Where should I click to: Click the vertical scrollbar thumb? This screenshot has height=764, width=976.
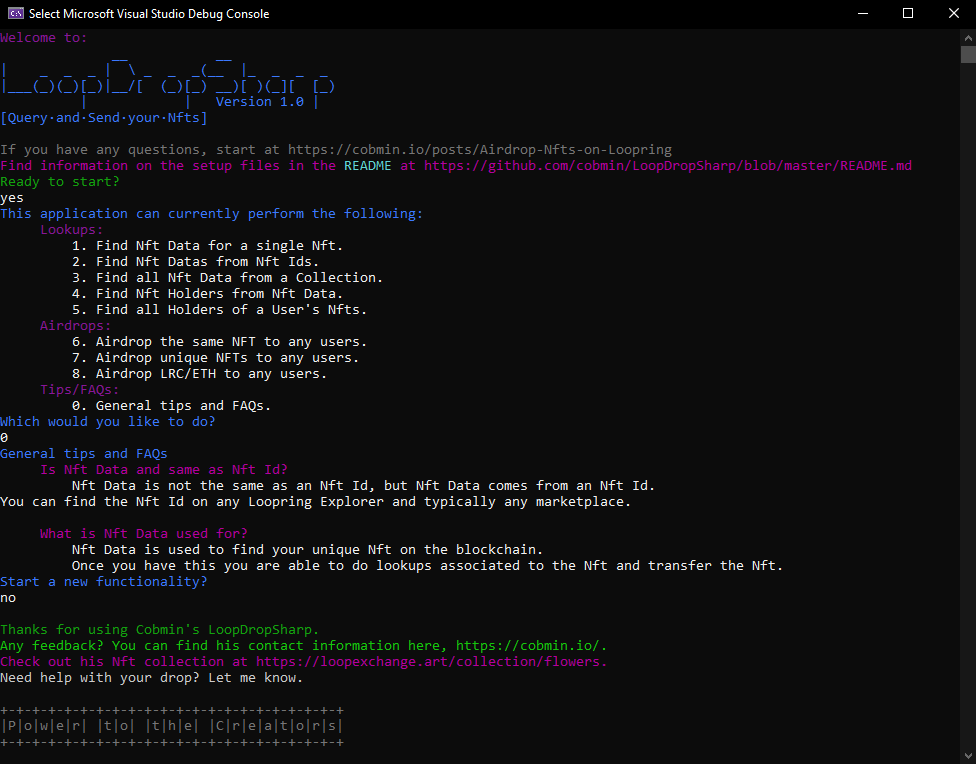[x=968, y=54]
